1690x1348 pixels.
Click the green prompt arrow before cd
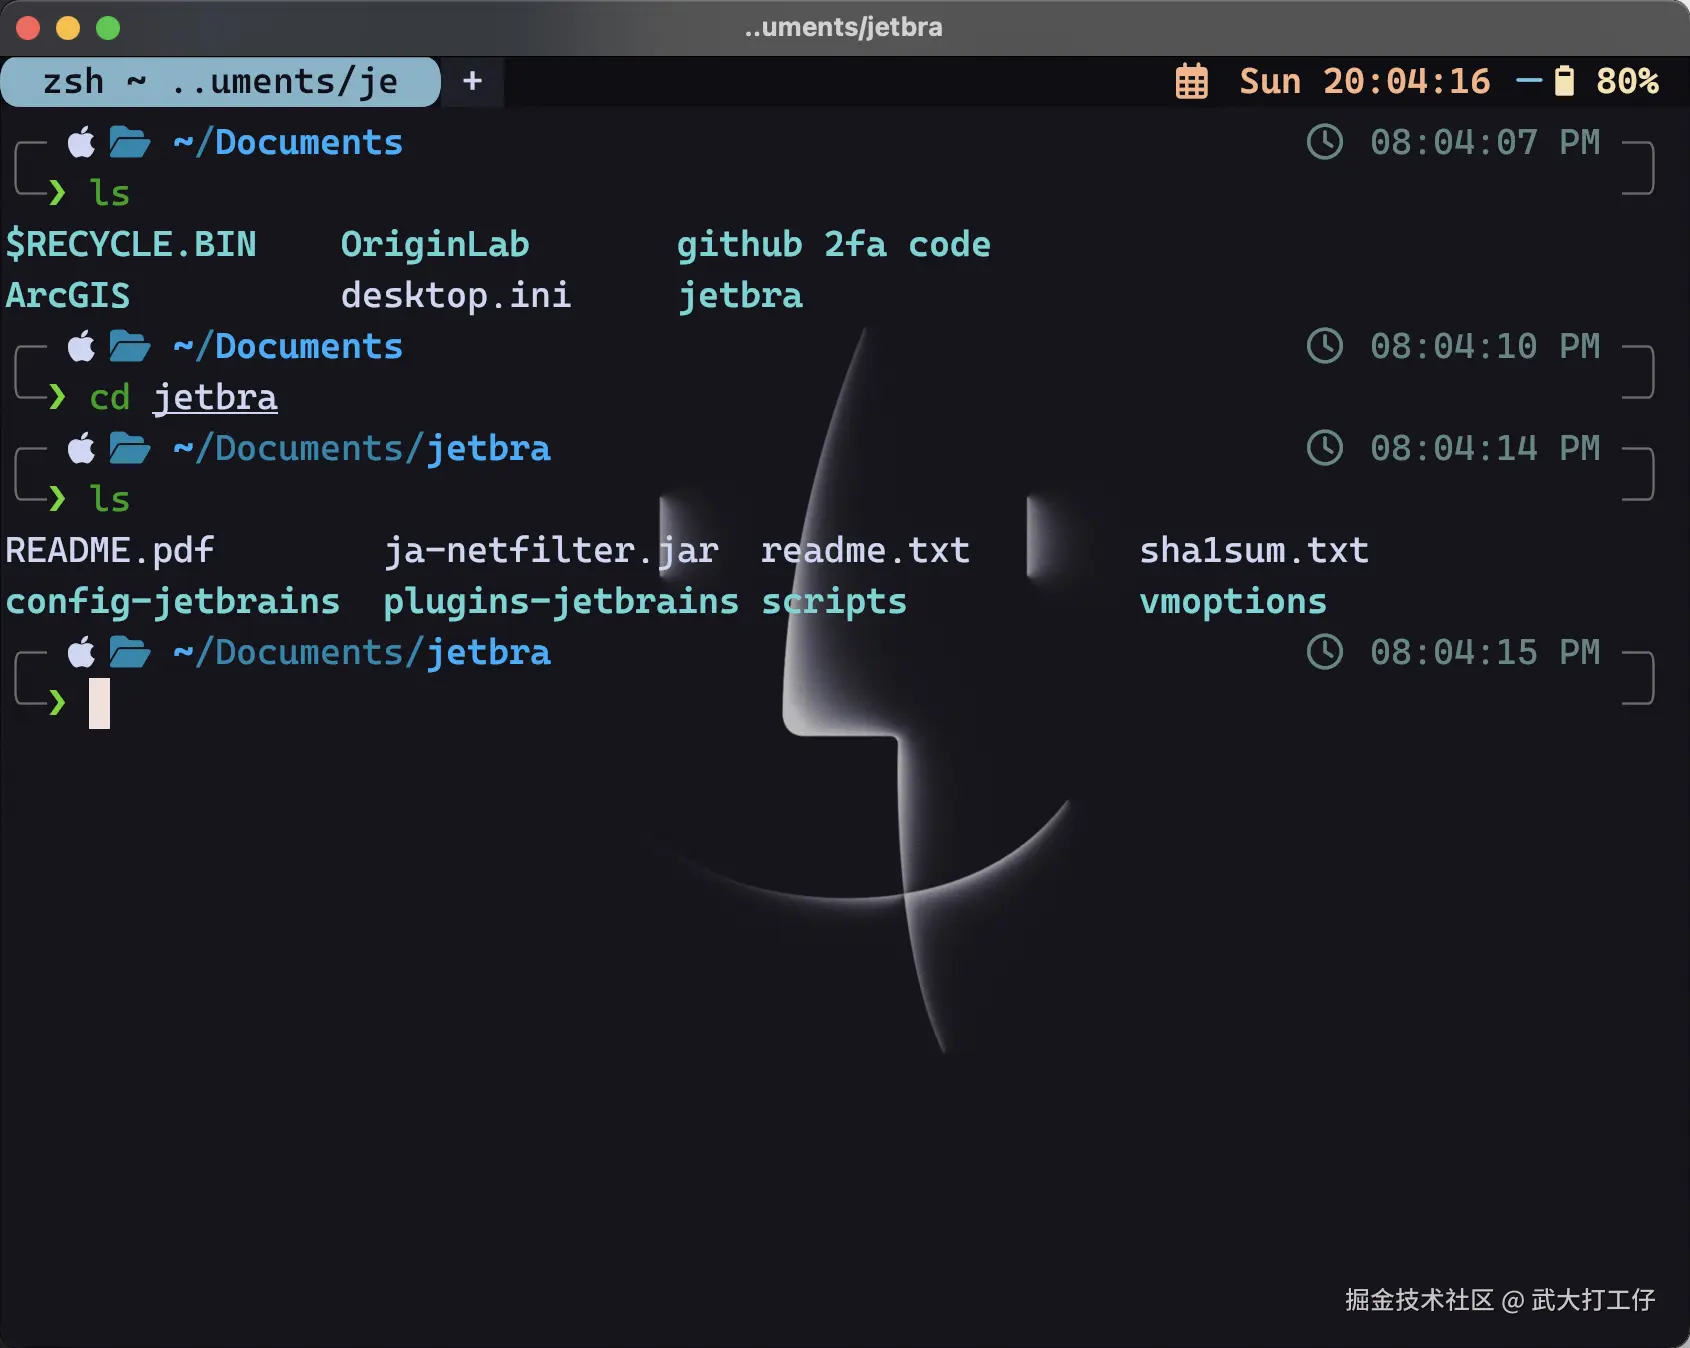pyautogui.click(x=57, y=397)
